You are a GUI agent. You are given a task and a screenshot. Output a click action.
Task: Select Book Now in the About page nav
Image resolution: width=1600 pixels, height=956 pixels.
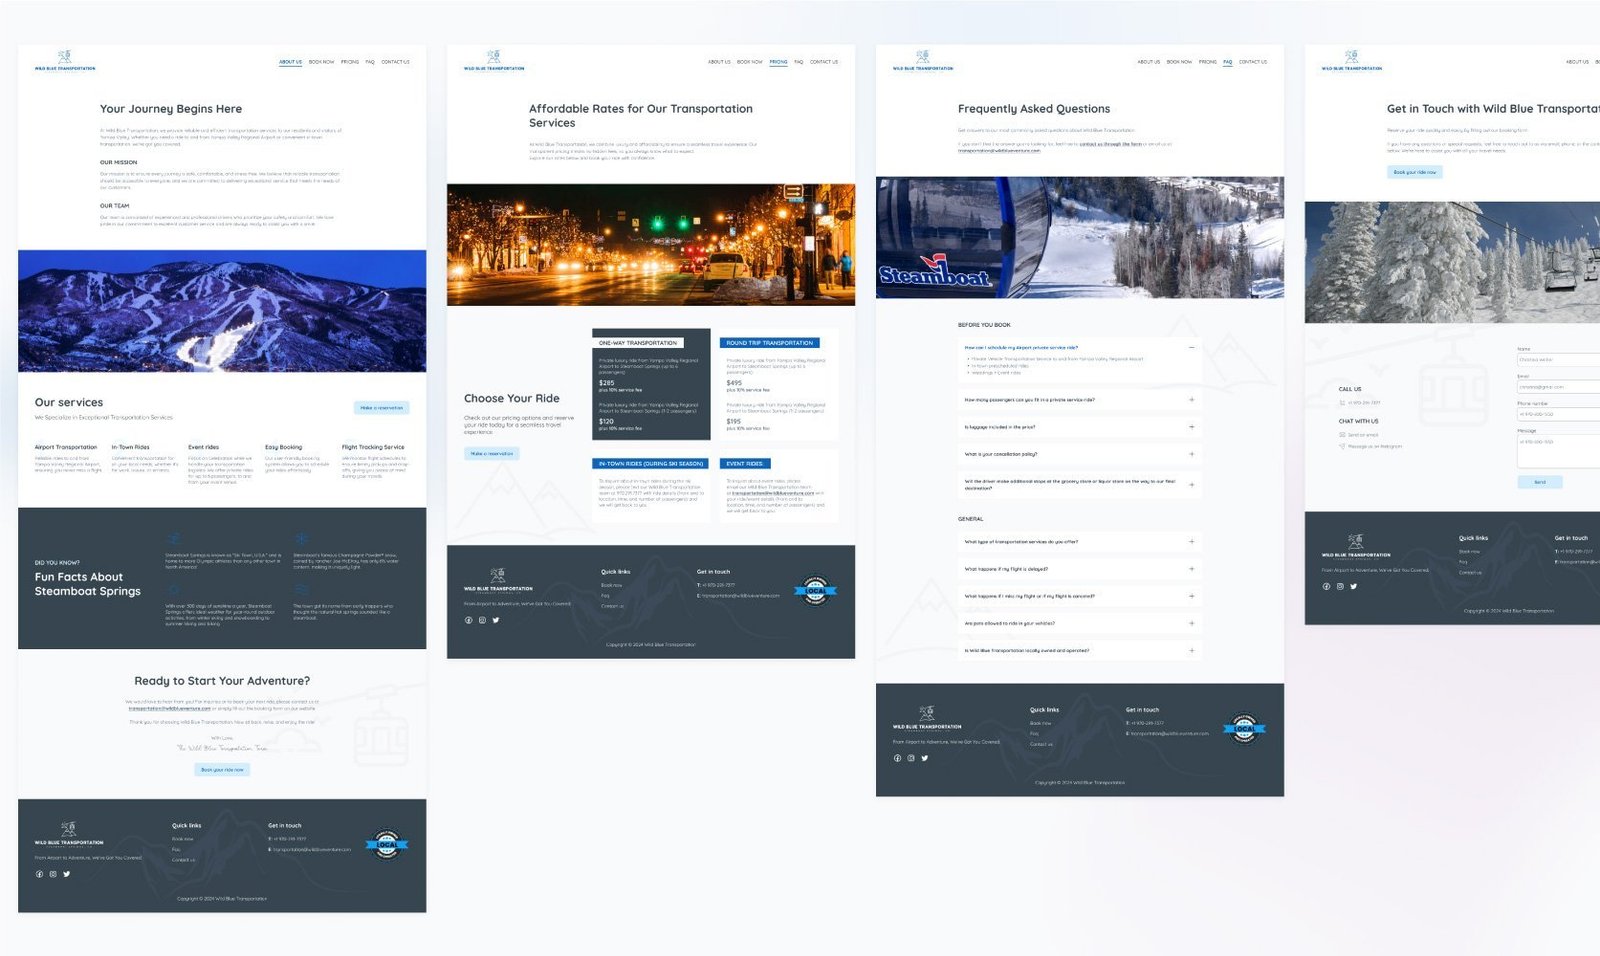coord(322,62)
